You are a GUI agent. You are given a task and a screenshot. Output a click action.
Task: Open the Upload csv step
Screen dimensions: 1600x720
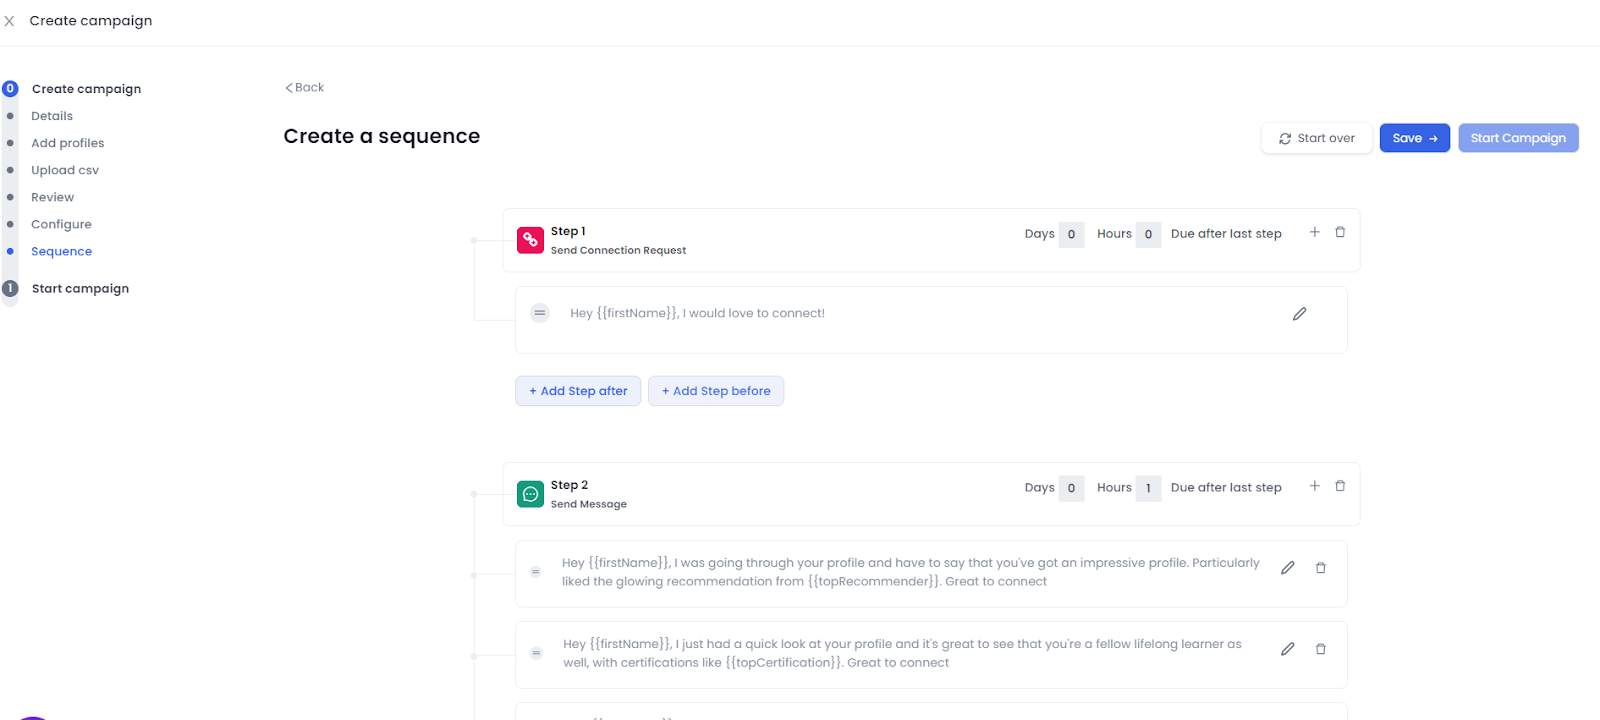(65, 170)
